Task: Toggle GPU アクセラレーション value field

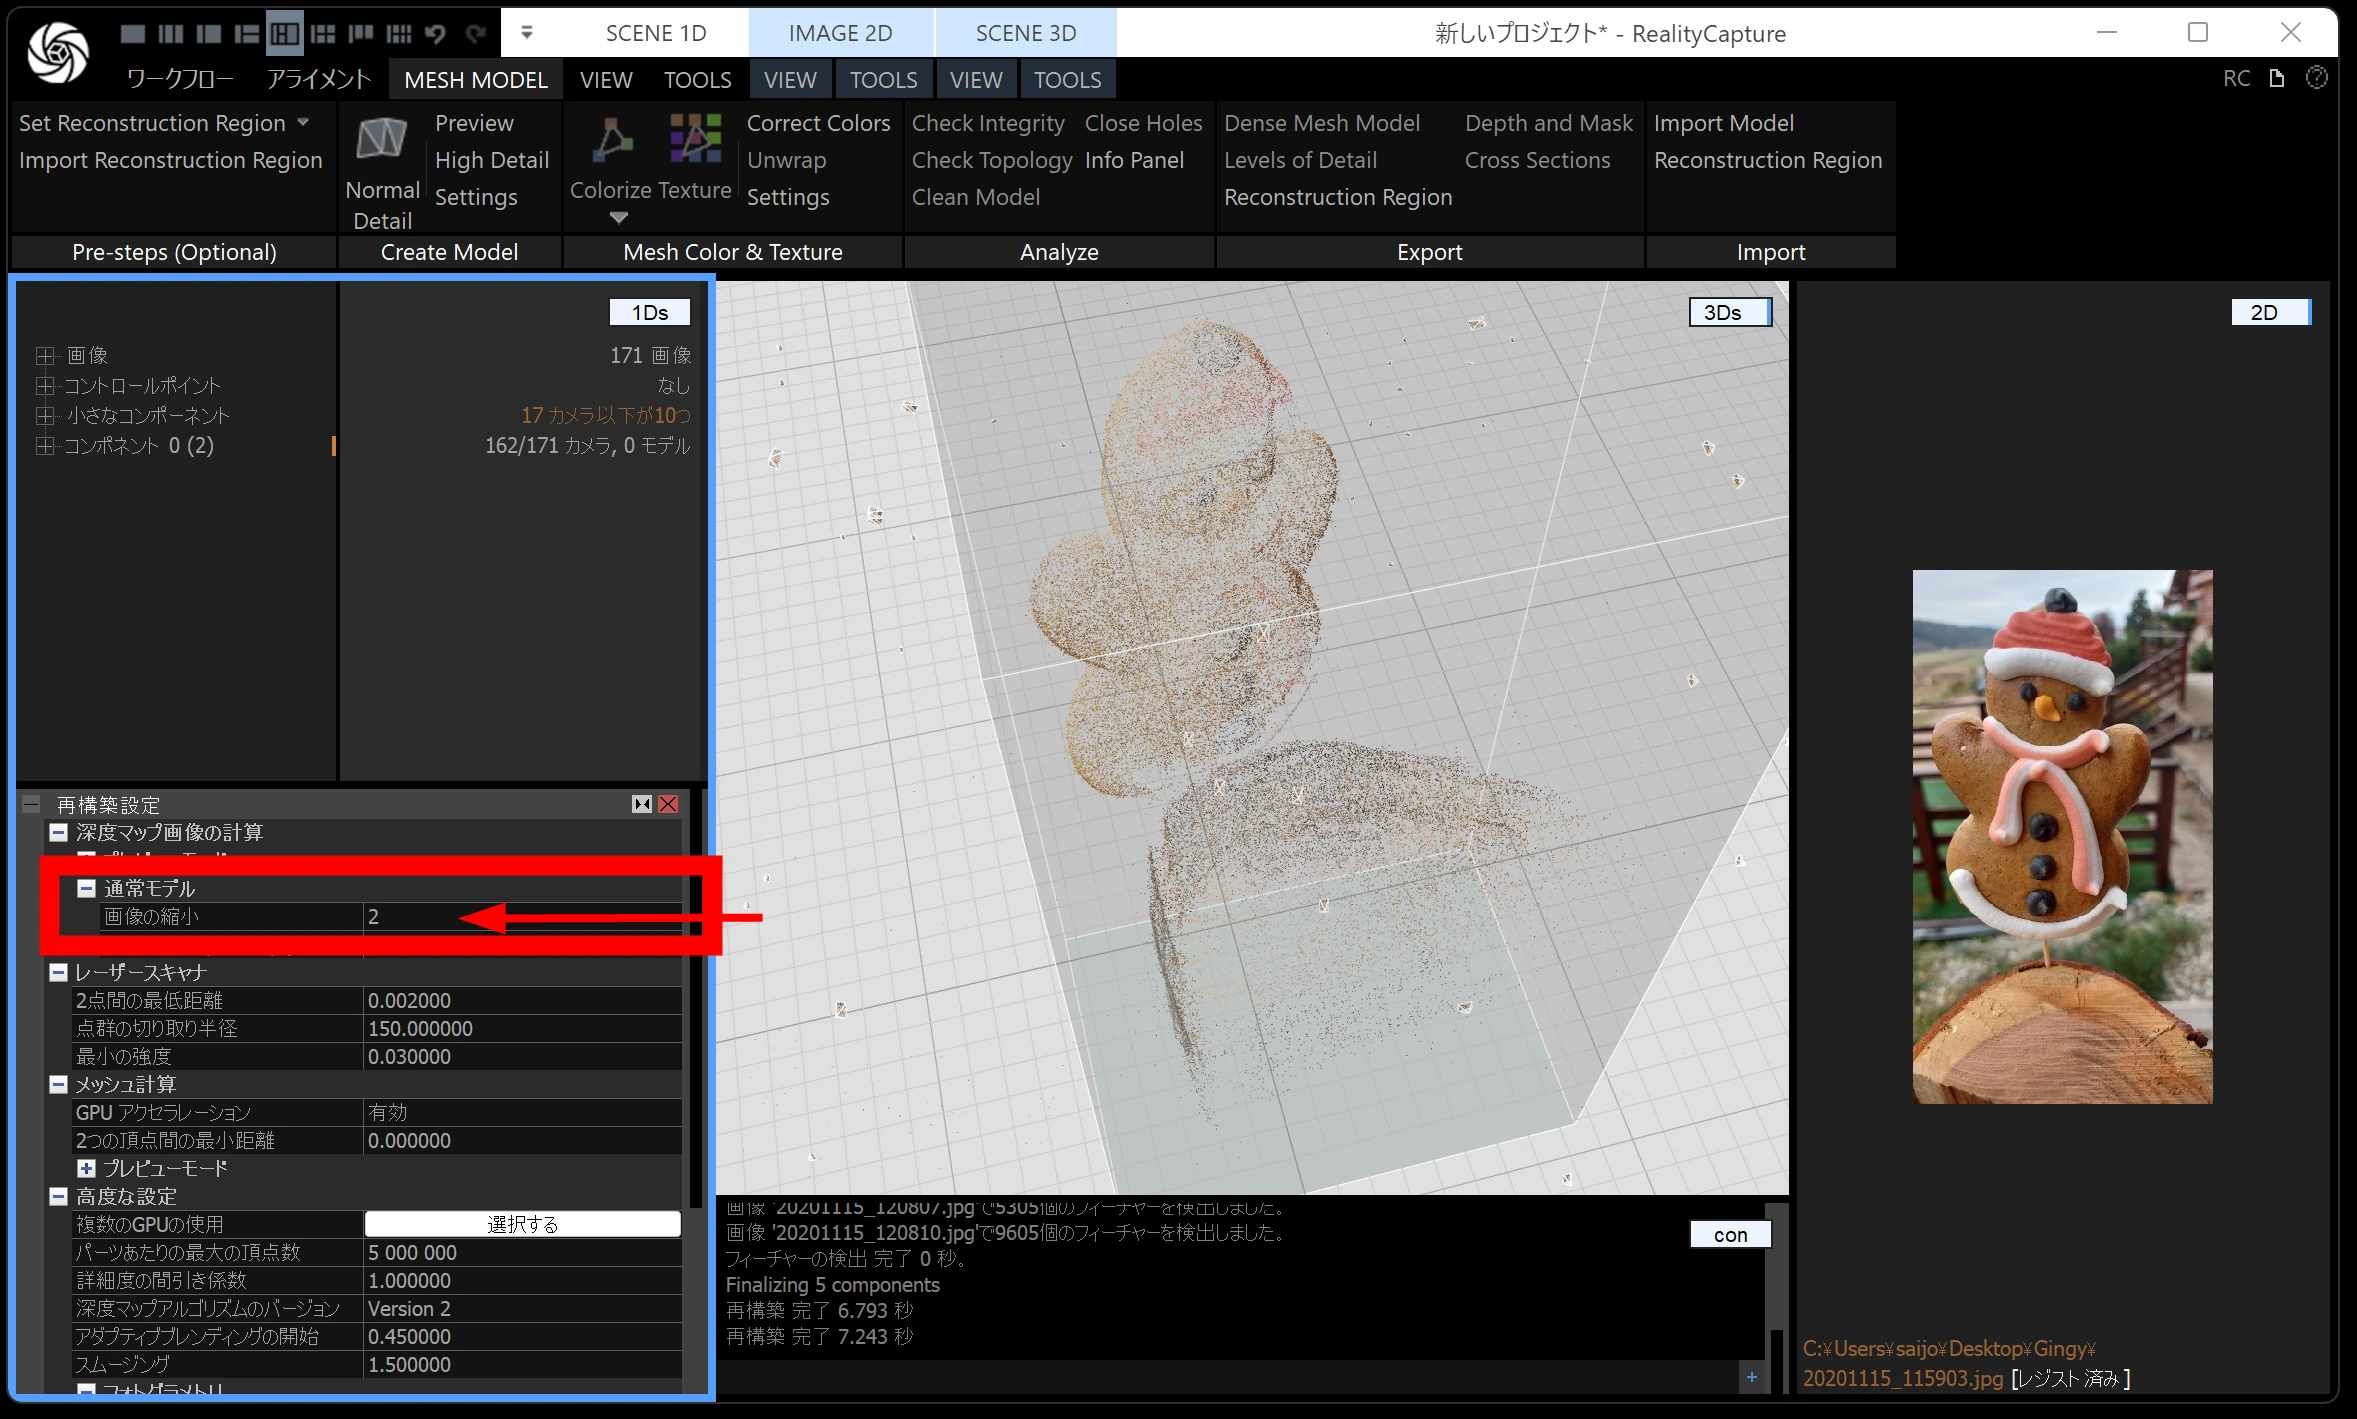Action: pyautogui.click(x=520, y=1112)
